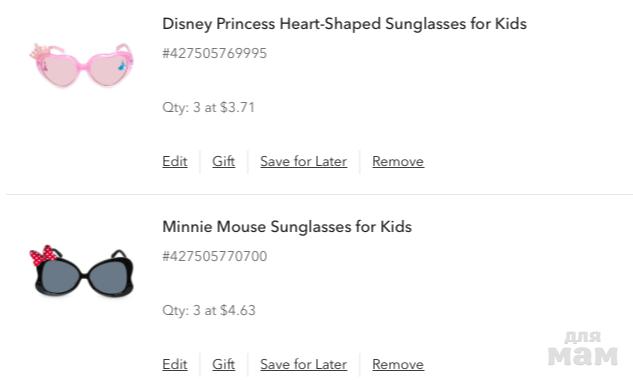Save Minnie Mouse Sunglasses for later
This screenshot has height=380, width=633.
click(304, 364)
